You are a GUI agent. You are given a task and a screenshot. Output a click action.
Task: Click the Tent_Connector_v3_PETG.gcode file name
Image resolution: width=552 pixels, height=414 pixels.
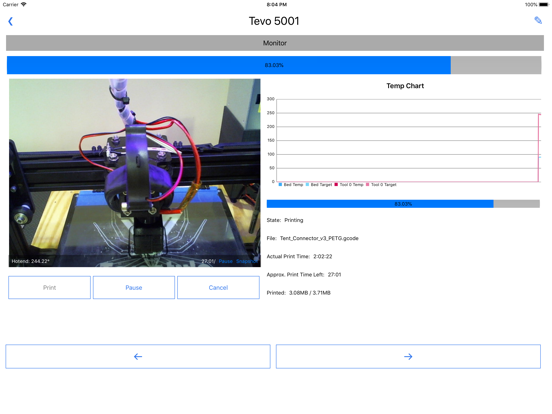click(319, 238)
